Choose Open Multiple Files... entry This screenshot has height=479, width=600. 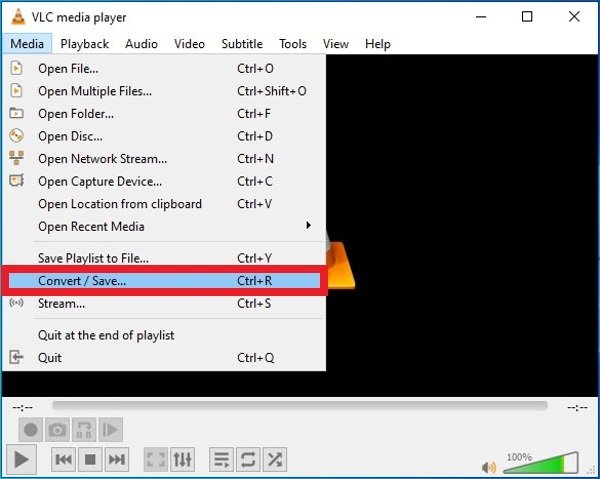(164, 91)
